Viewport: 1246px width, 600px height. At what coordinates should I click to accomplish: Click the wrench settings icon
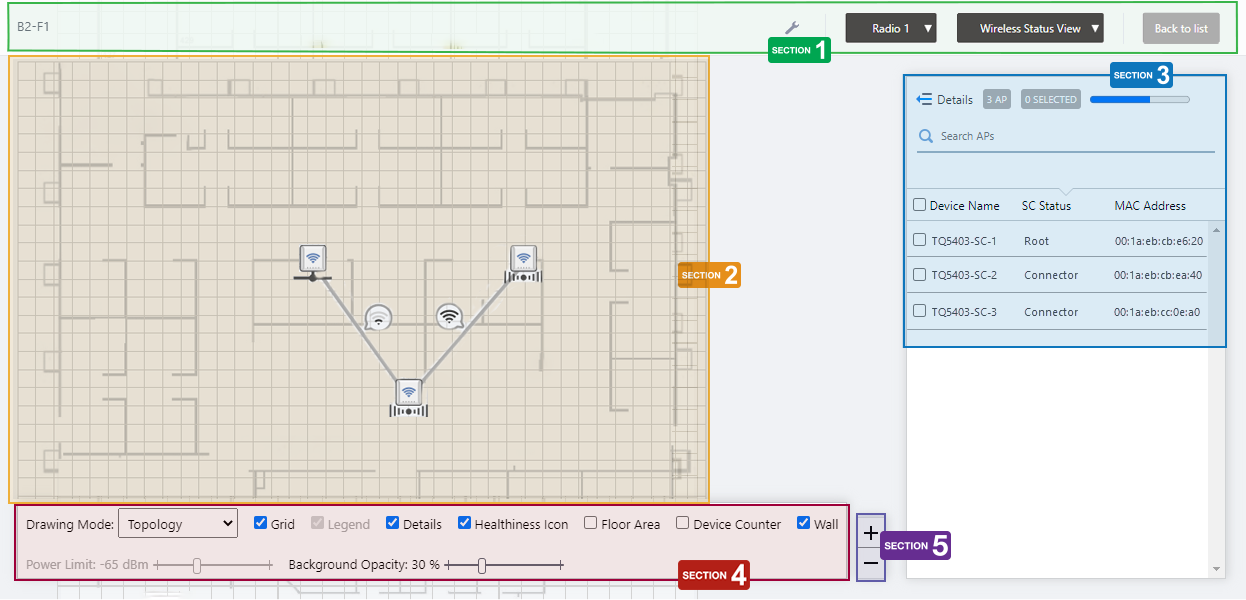pyautogui.click(x=791, y=28)
